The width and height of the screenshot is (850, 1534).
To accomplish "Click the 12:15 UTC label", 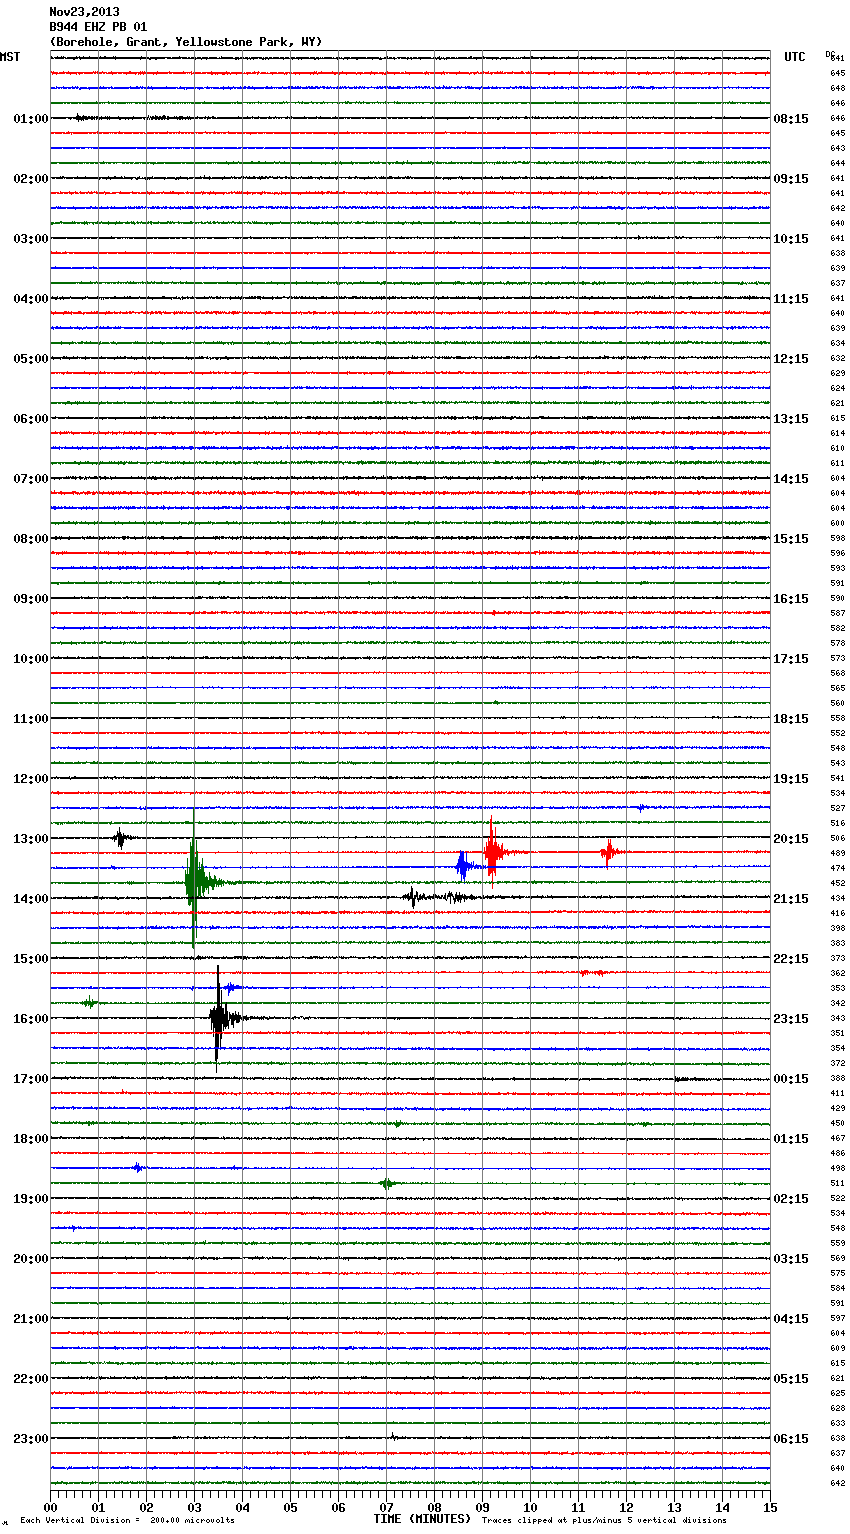I will click(791, 359).
